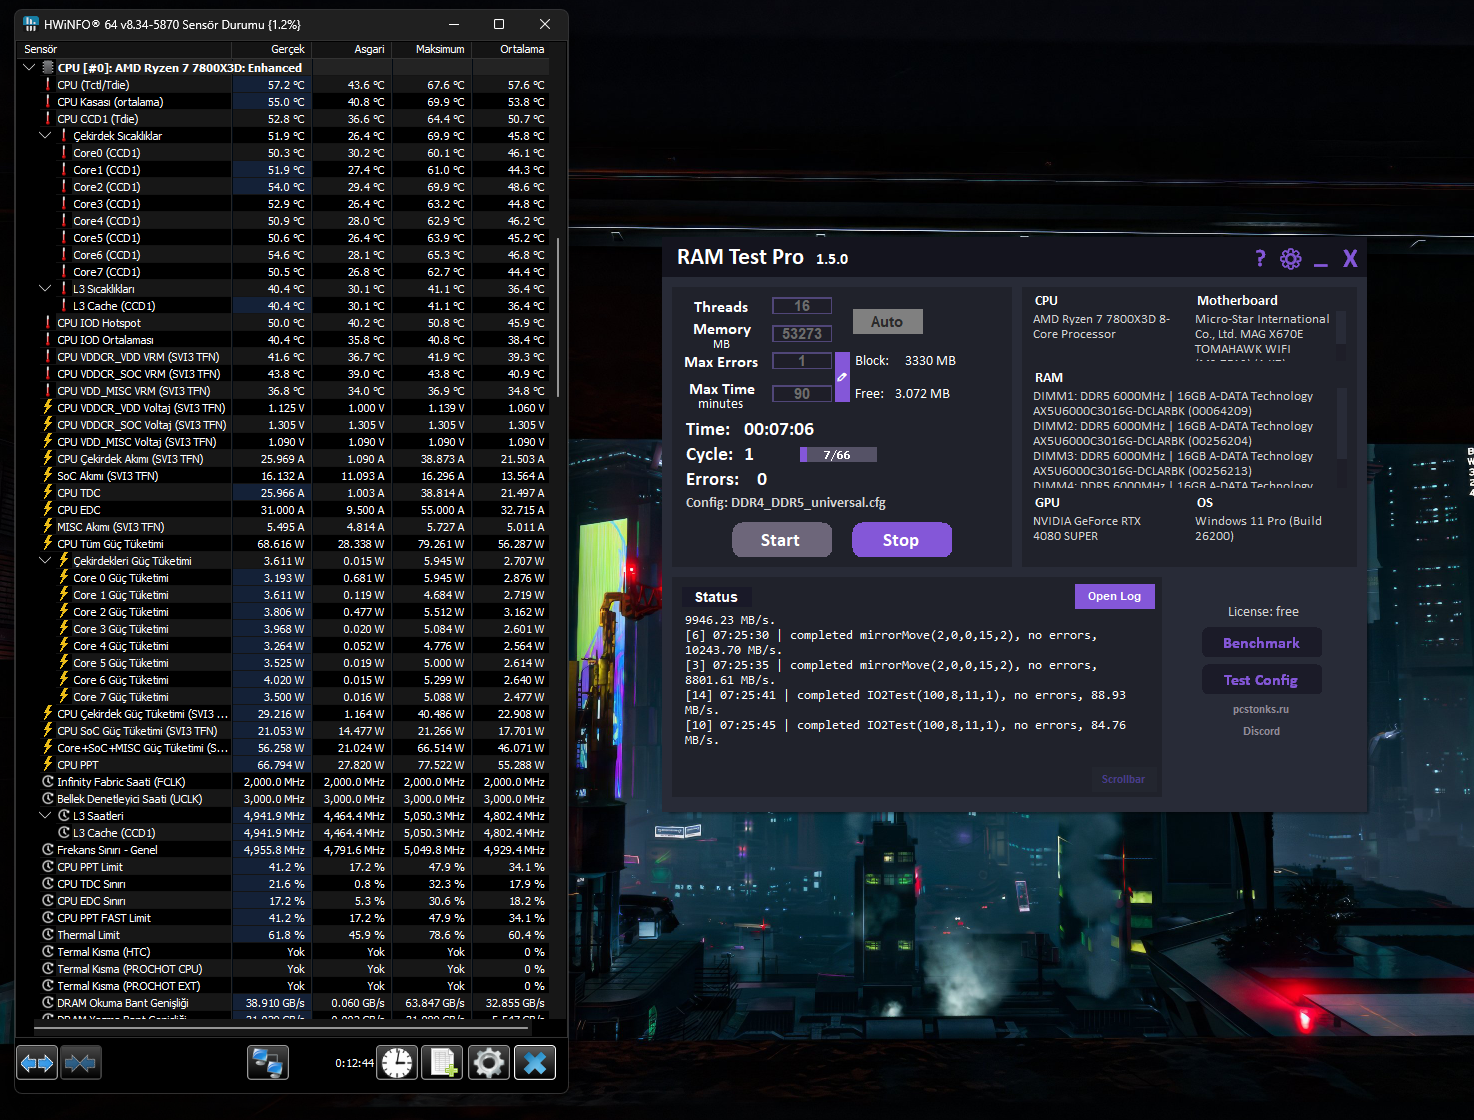
Task: Click the Motherboard info scrollbar in RAM Test Pro
Action: pos(1342,327)
